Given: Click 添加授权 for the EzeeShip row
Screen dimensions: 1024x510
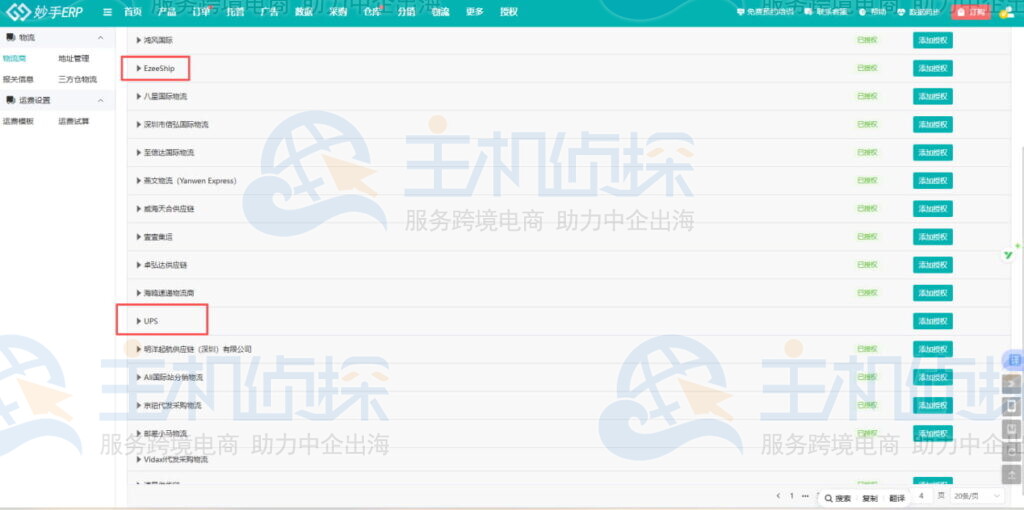Looking at the screenshot, I should pos(933,68).
